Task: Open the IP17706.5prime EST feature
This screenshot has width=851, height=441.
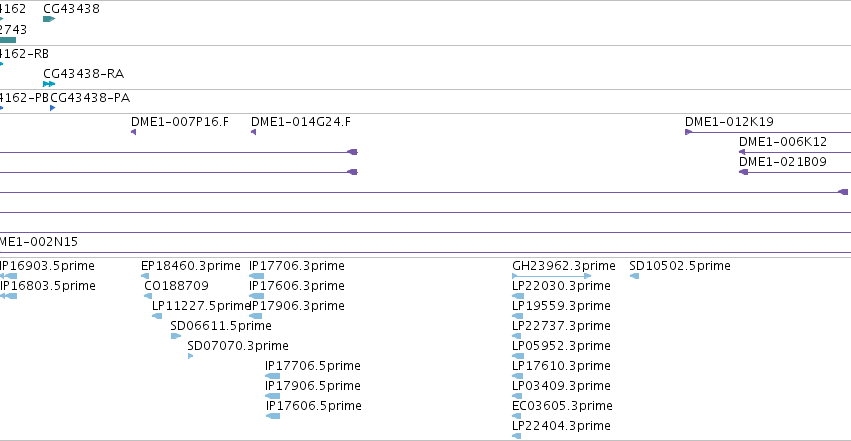Action: [x=313, y=366]
